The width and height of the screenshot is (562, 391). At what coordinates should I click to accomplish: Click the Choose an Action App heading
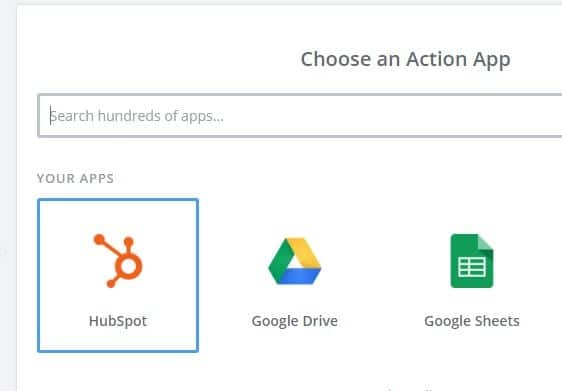pyautogui.click(x=405, y=59)
